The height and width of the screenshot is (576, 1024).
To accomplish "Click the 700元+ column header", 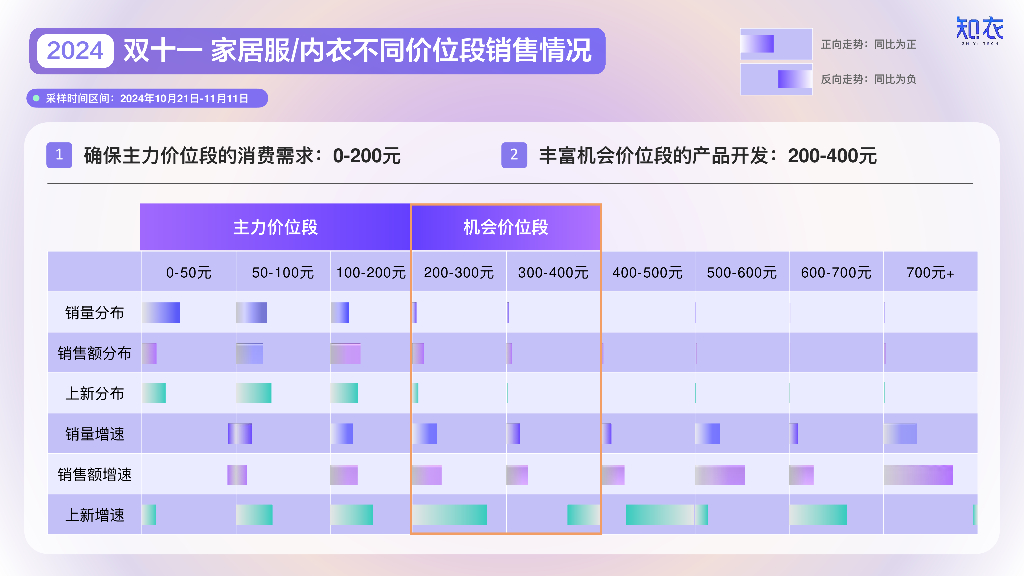I will pyautogui.click(x=930, y=272).
